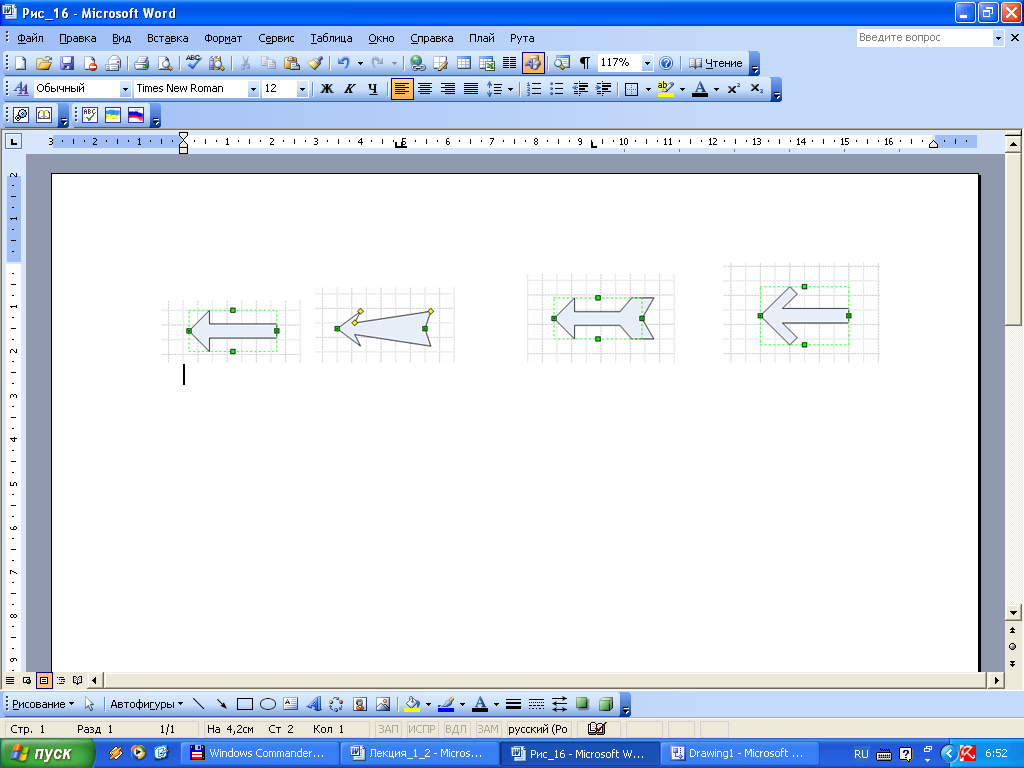Viewport: 1024px width, 768px height.
Task: Insert WordArt object
Action: (x=313, y=704)
